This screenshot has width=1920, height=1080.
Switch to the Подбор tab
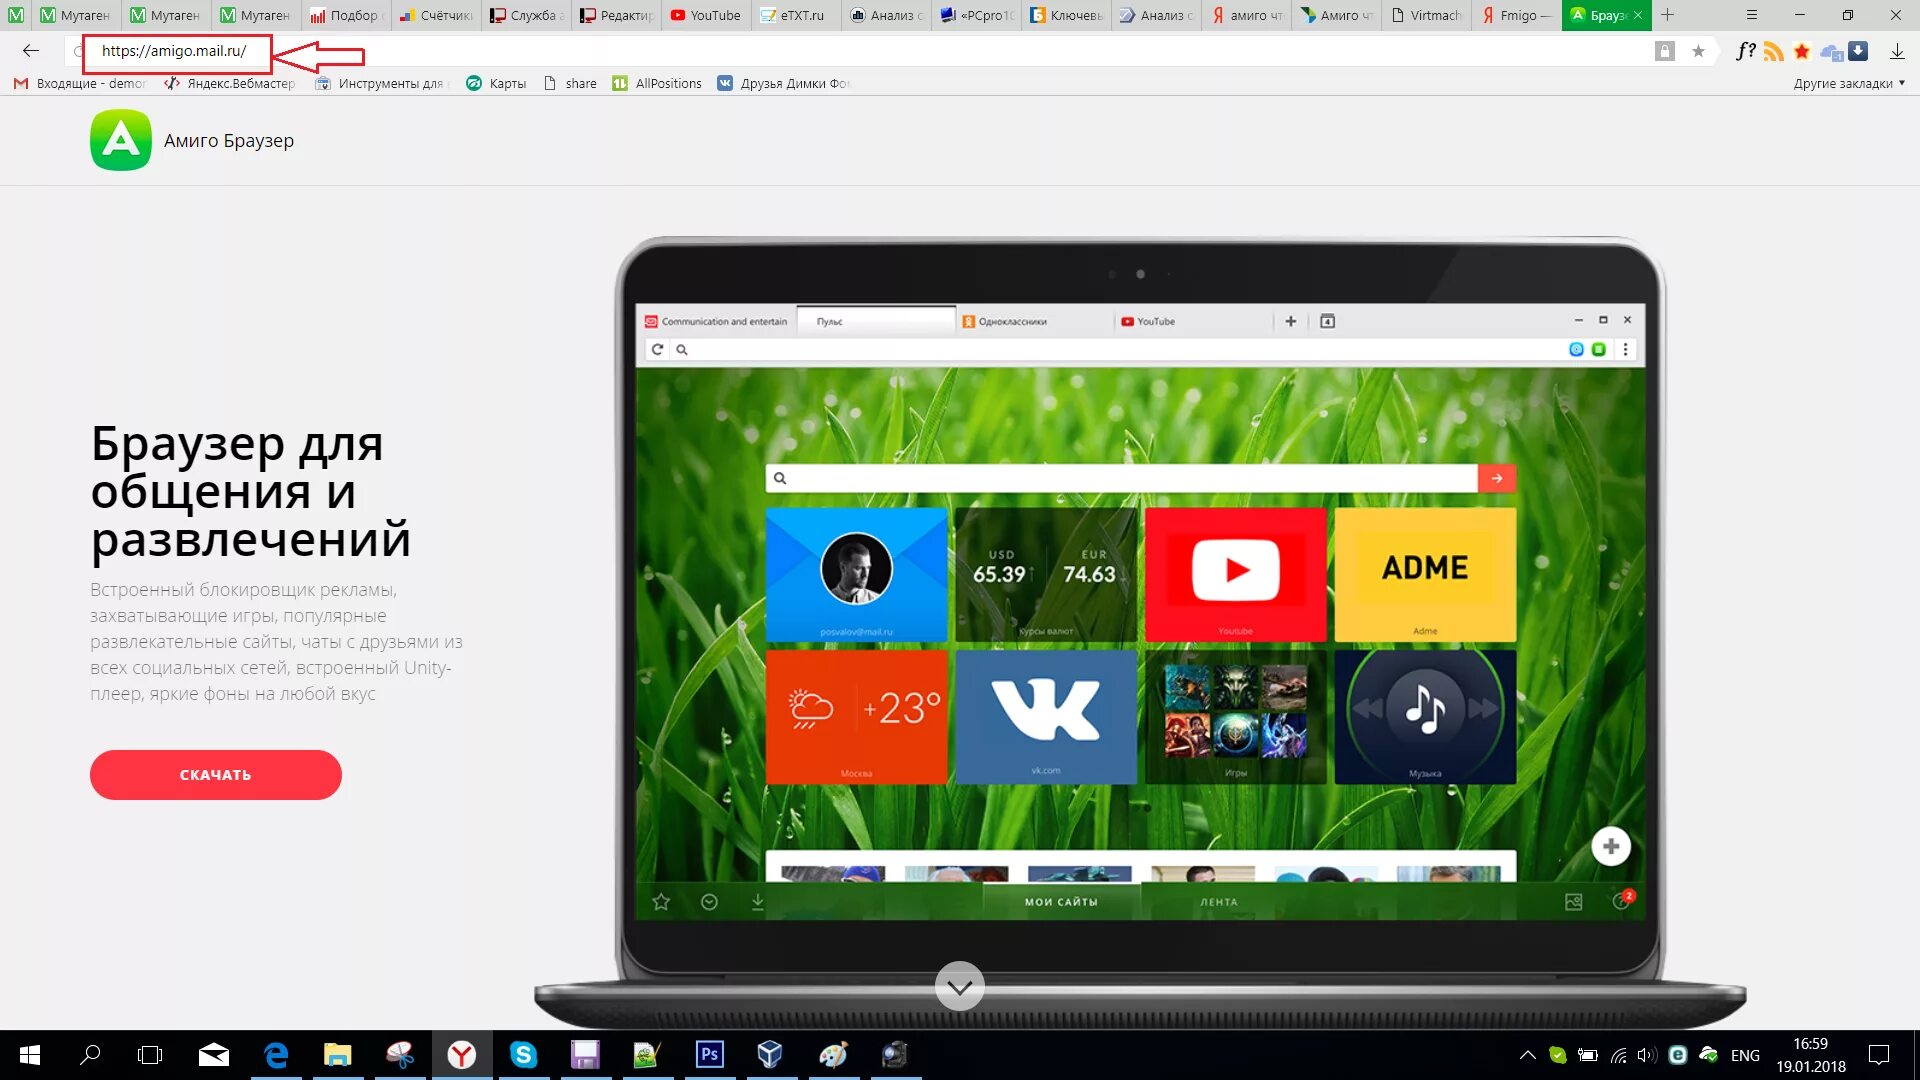coord(345,15)
